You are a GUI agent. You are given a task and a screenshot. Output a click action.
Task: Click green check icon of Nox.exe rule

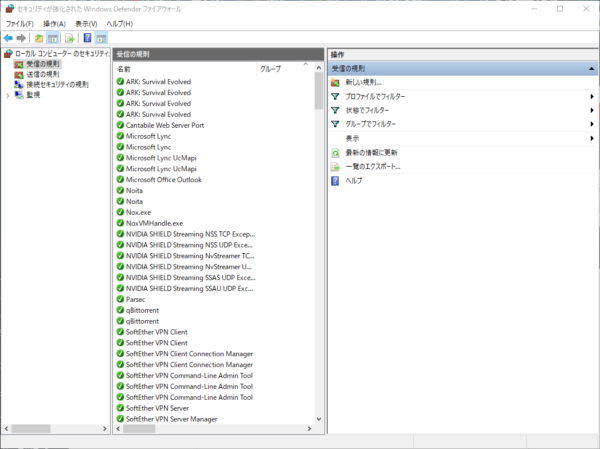pos(120,212)
